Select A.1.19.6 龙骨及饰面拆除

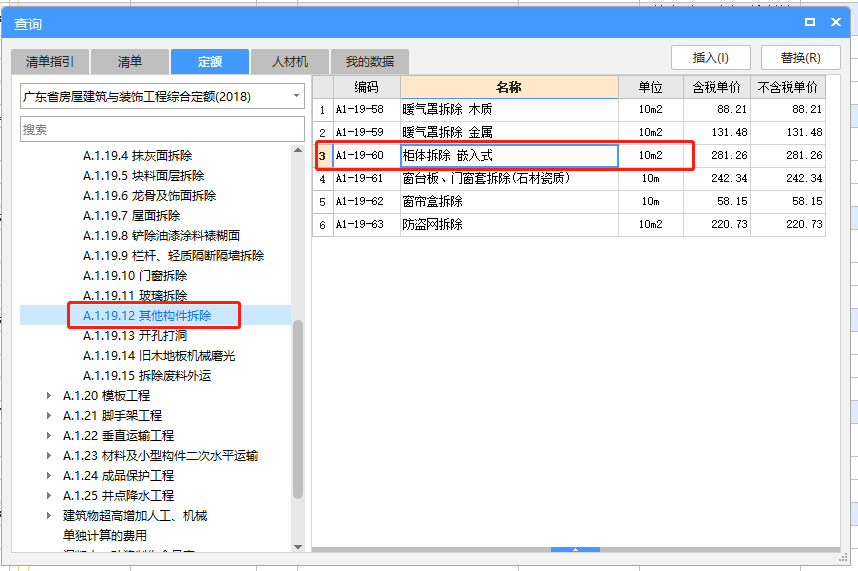149,195
